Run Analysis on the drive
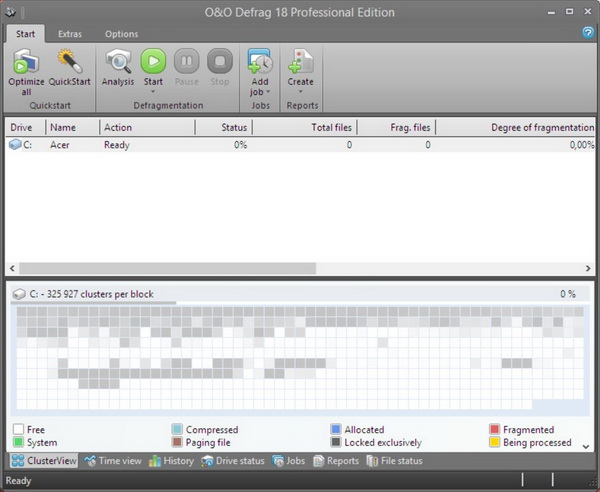600x492 pixels. click(119, 62)
